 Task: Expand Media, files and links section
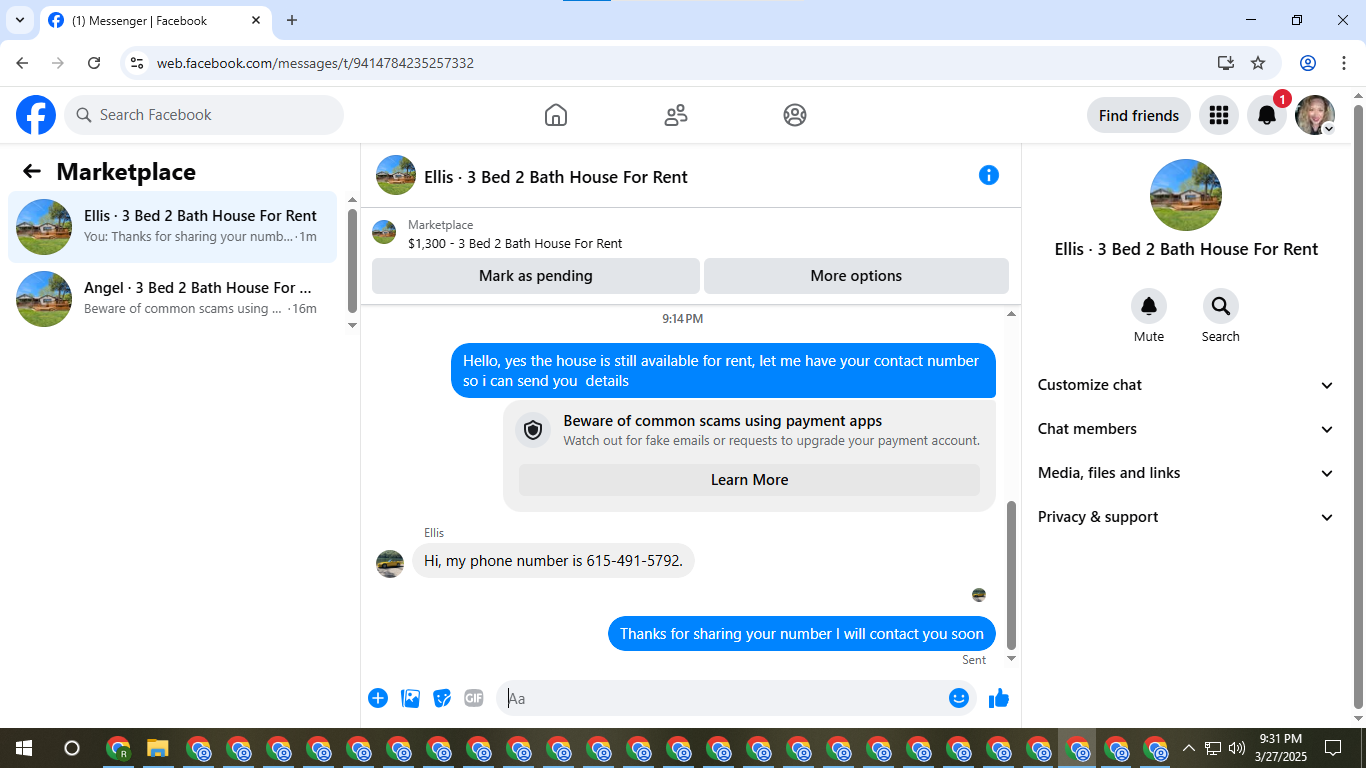[x=1186, y=473]
